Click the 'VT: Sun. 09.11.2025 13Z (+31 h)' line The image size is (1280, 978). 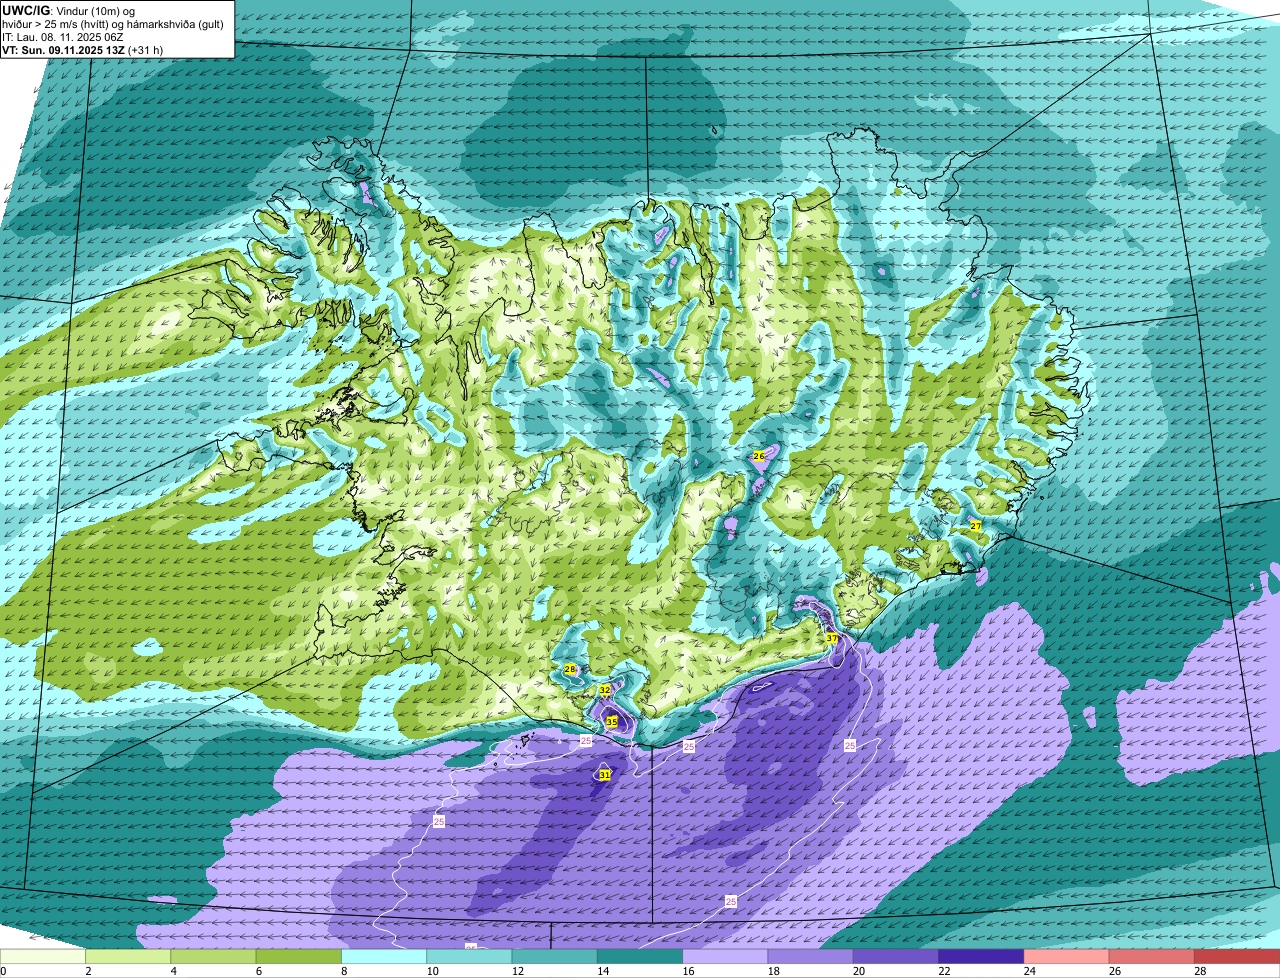[x=83, y=49]
